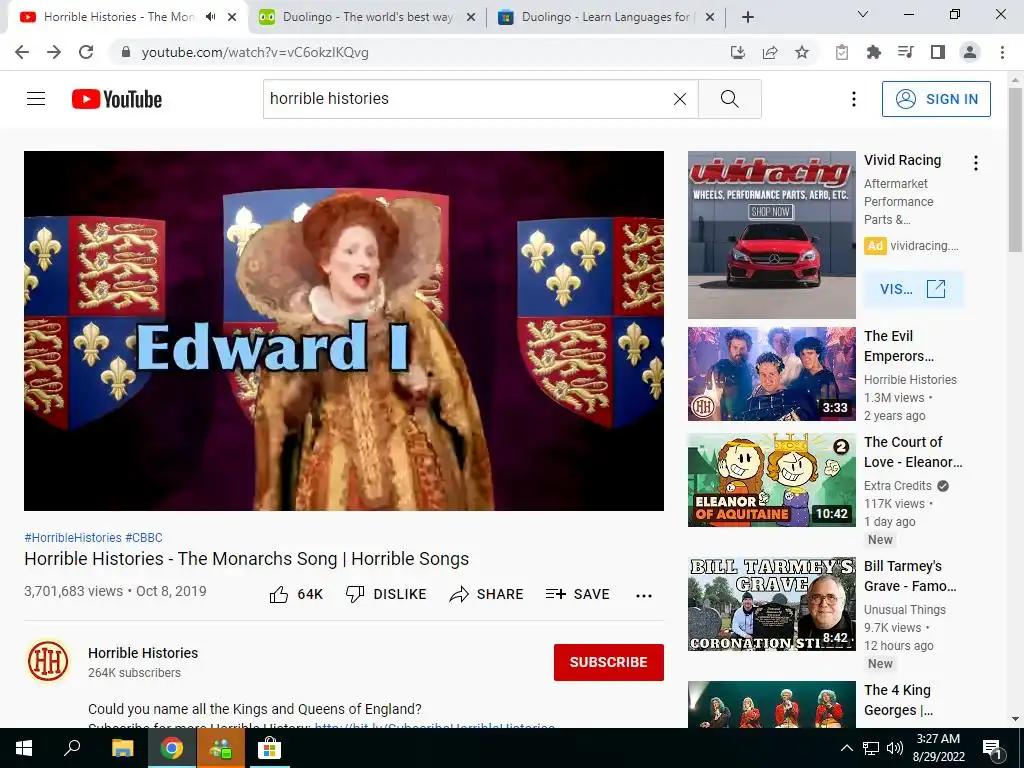1024x768 pixels.
Task: Click The Court of Love title
Action: coord(913,452)
